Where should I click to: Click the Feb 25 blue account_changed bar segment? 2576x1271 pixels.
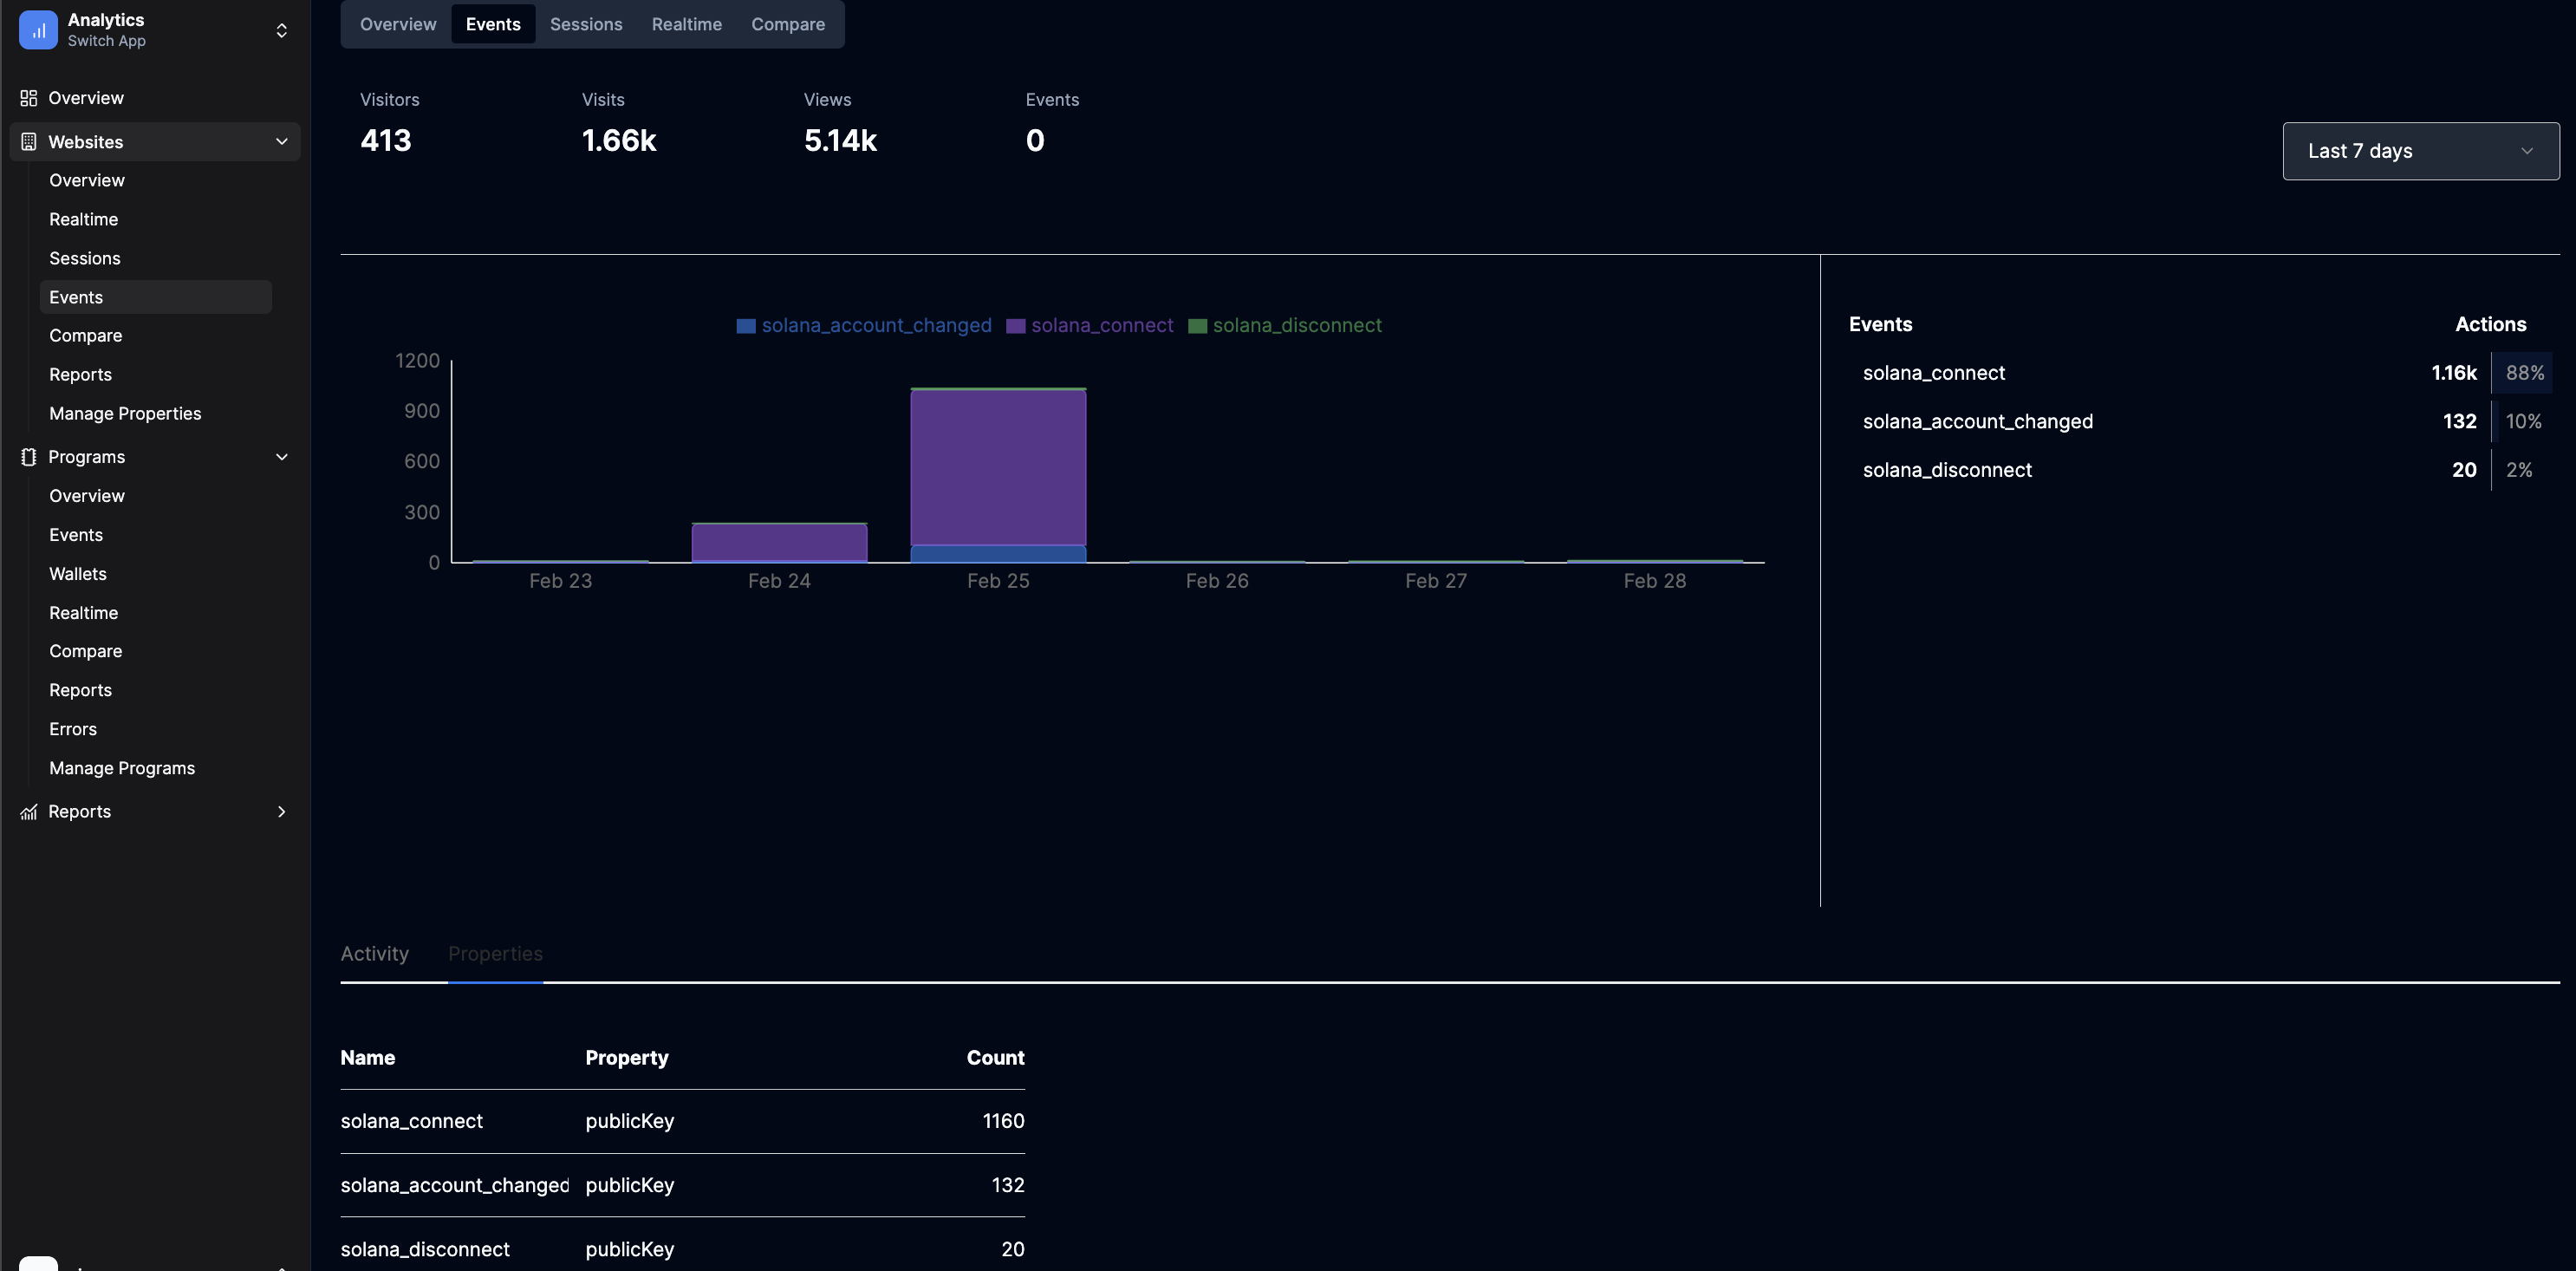pyautogui.click(x=998, y=554)
